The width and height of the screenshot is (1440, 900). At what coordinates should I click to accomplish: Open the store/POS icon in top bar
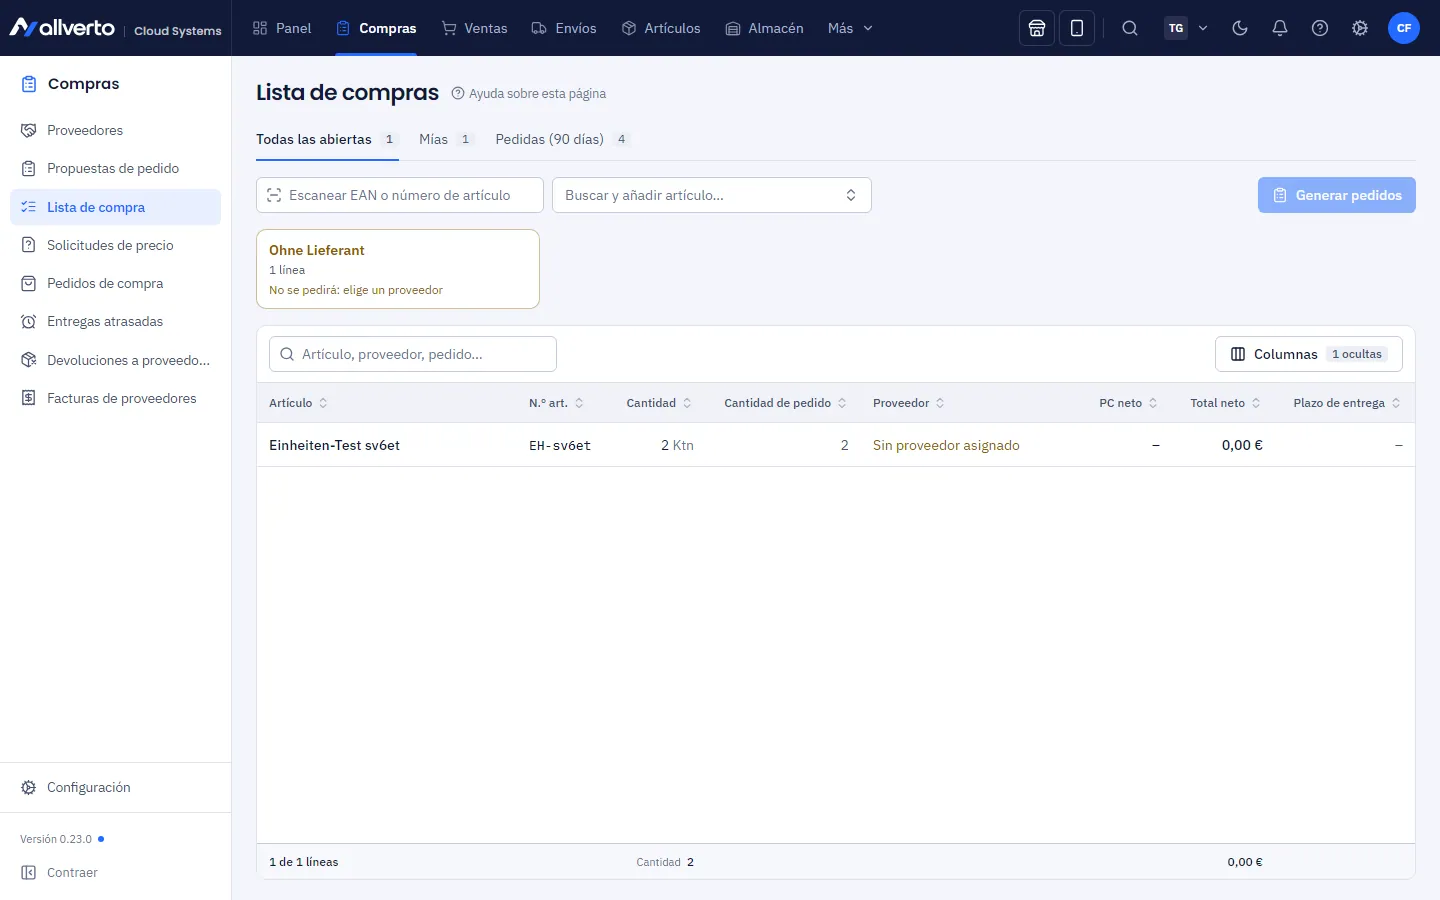[x=1037, y=28]
